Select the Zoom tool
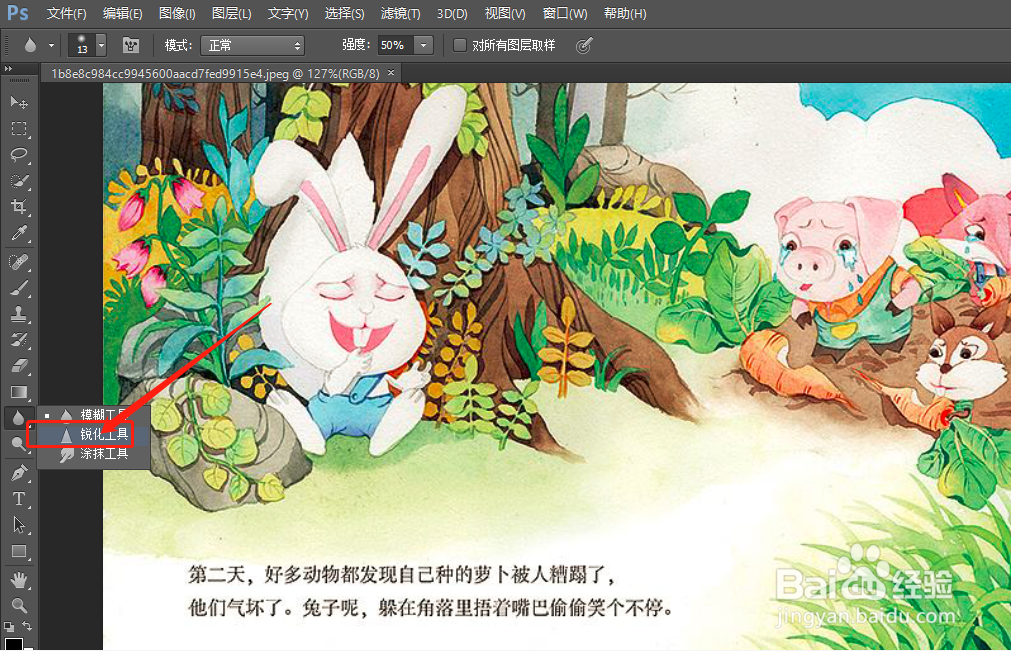1011x651 pixels. point(19,606)
